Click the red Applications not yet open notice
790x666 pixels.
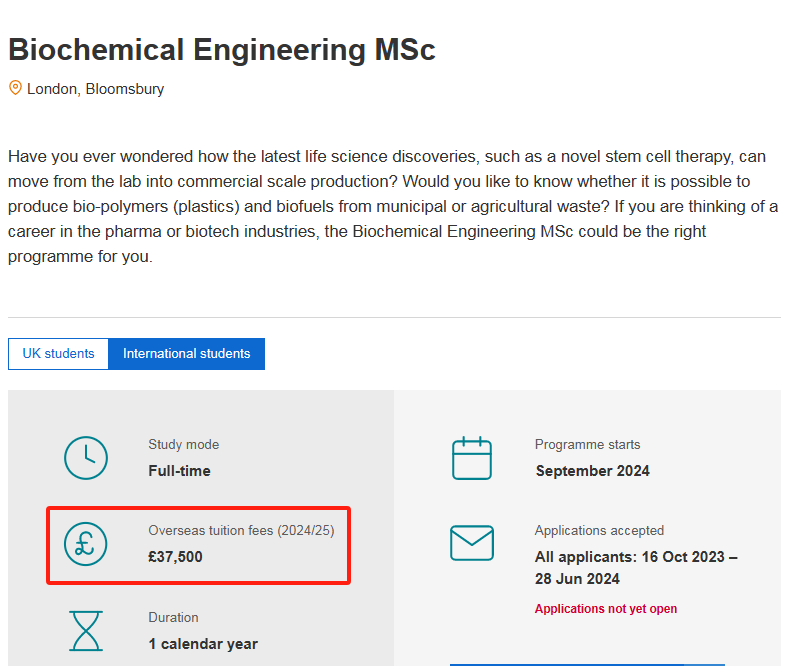tap(606, 609)
